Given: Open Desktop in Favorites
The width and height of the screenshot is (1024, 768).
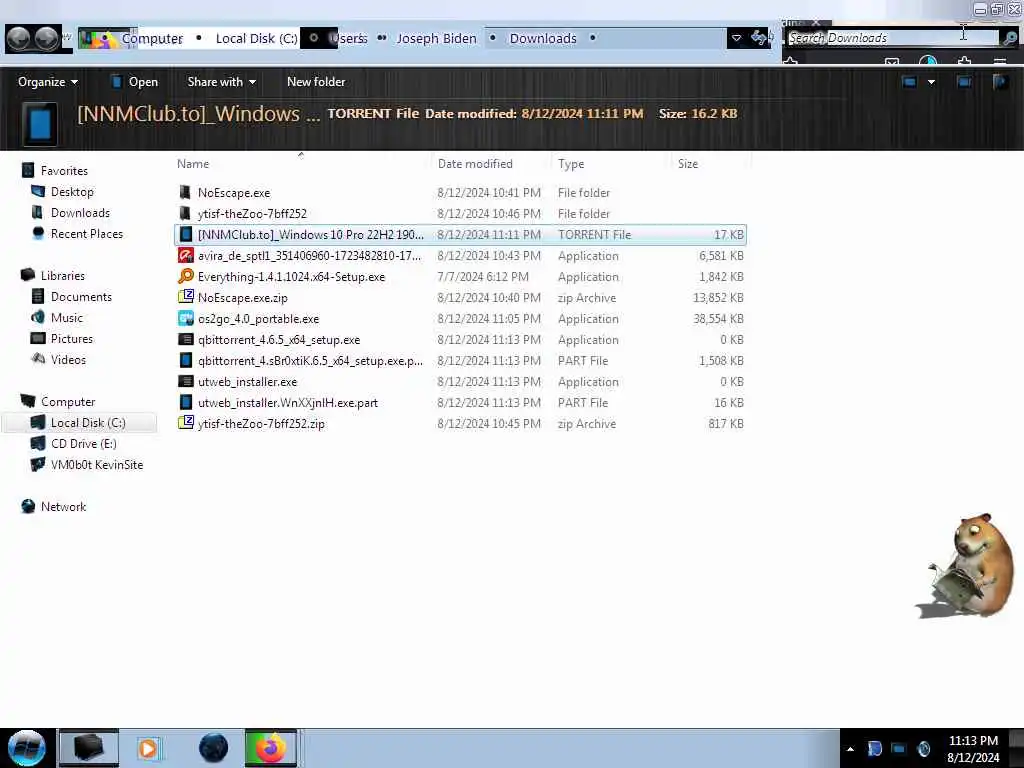Looking at the screenshot, I should point(72,191).
